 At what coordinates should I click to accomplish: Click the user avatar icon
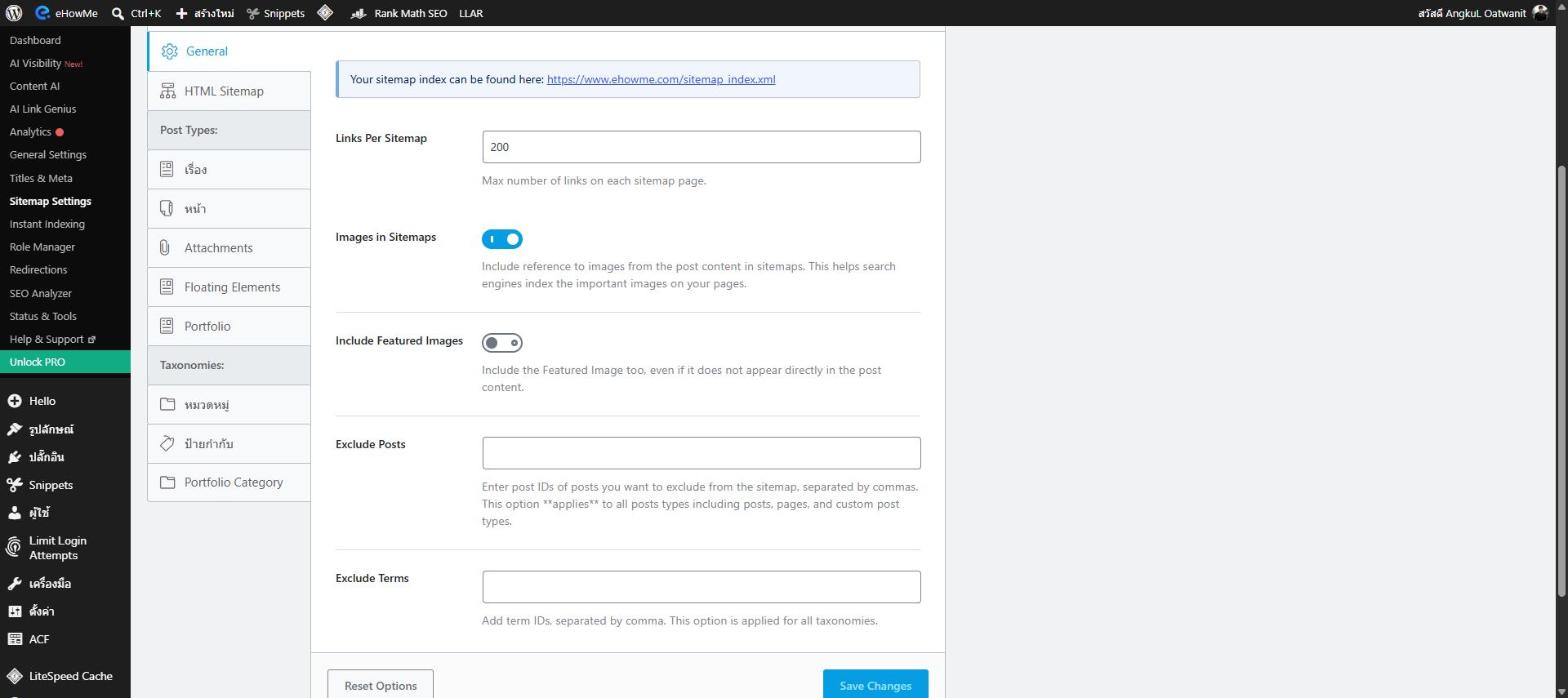tap(1540, 13)
